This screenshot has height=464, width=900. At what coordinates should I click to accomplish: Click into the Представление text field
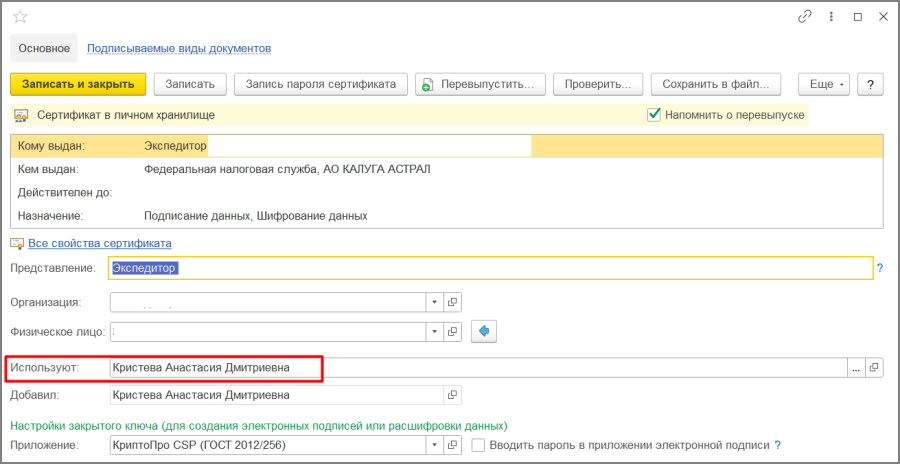[491, 268]
